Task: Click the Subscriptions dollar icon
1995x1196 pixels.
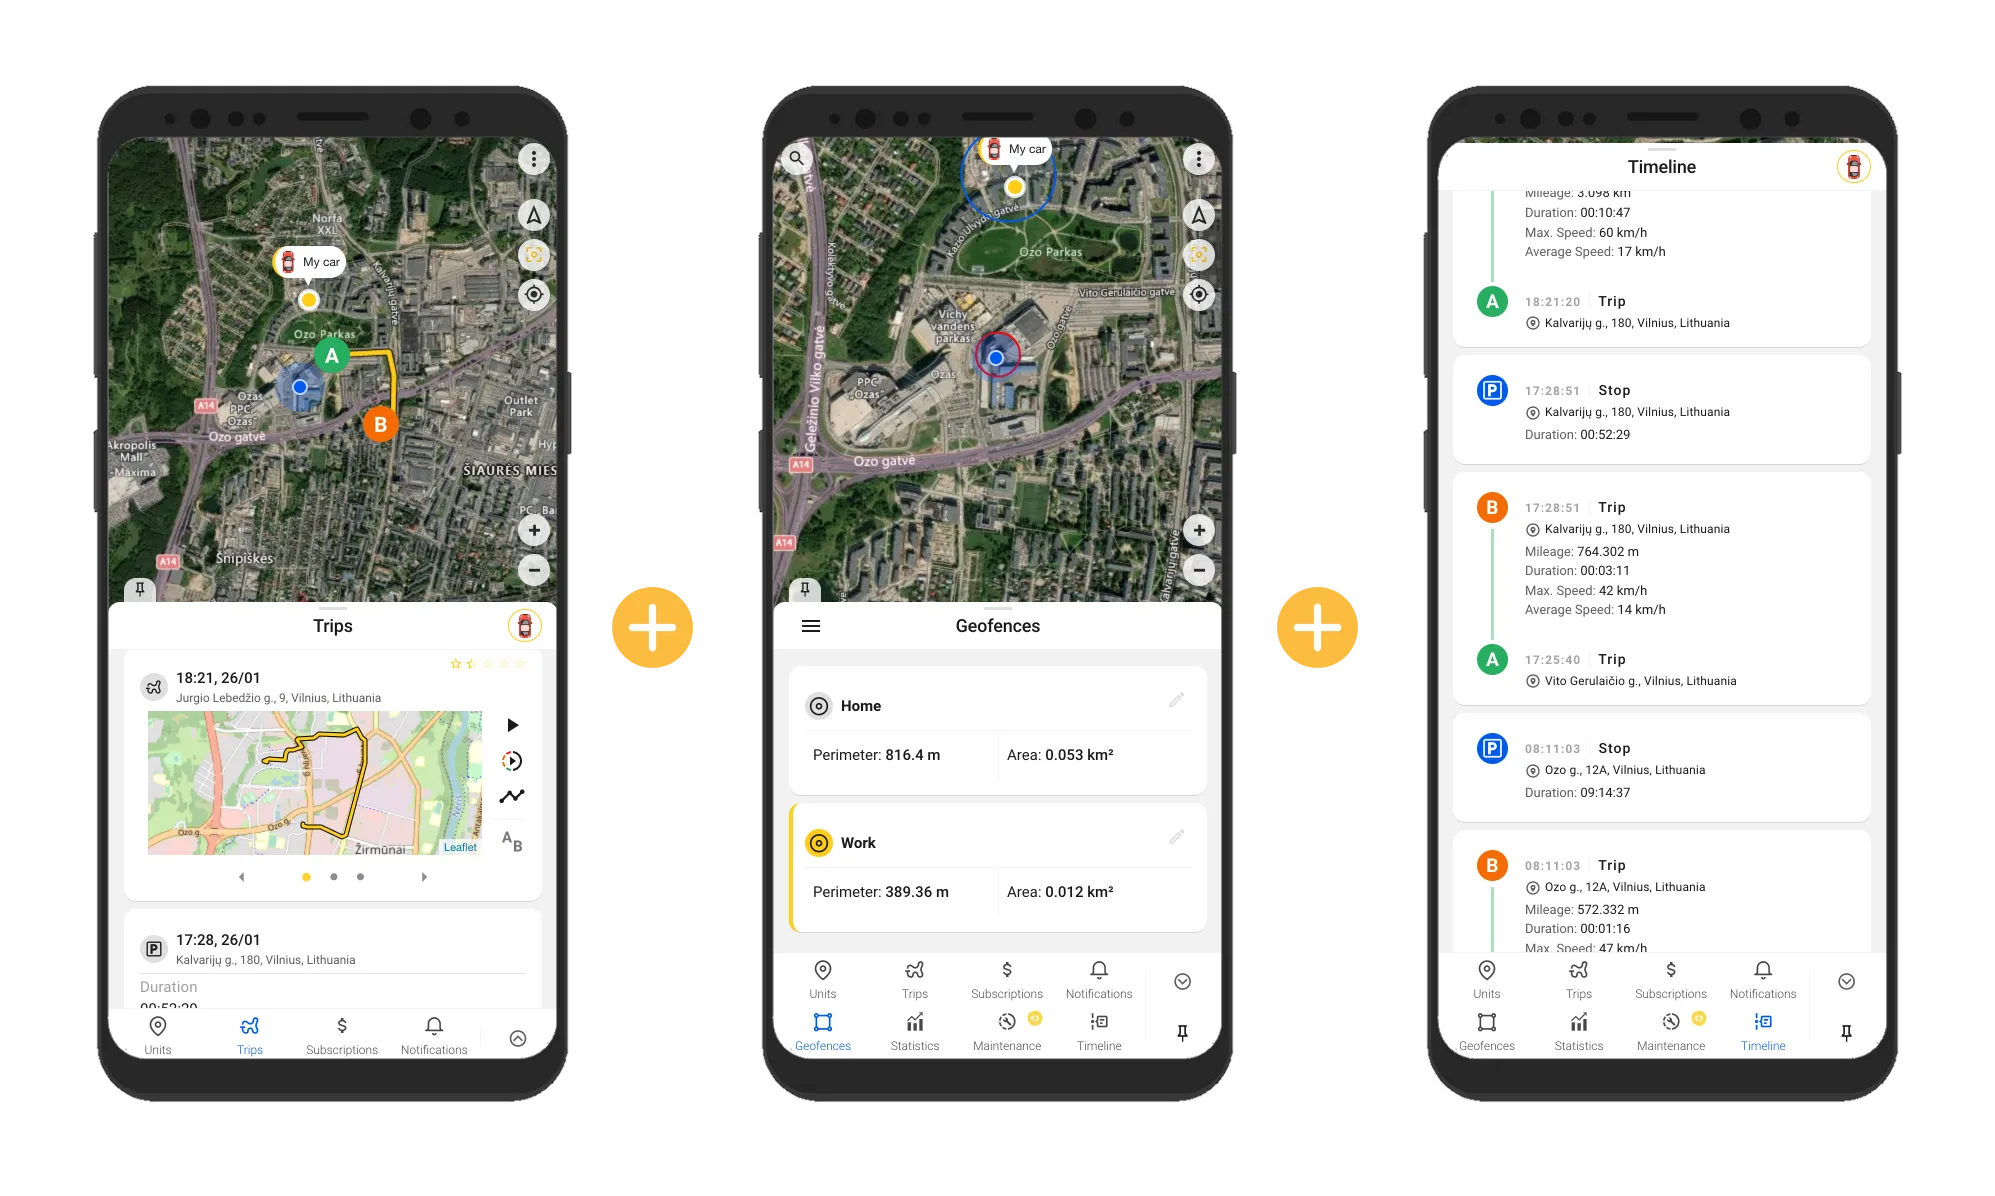Action: [342, 1025]
